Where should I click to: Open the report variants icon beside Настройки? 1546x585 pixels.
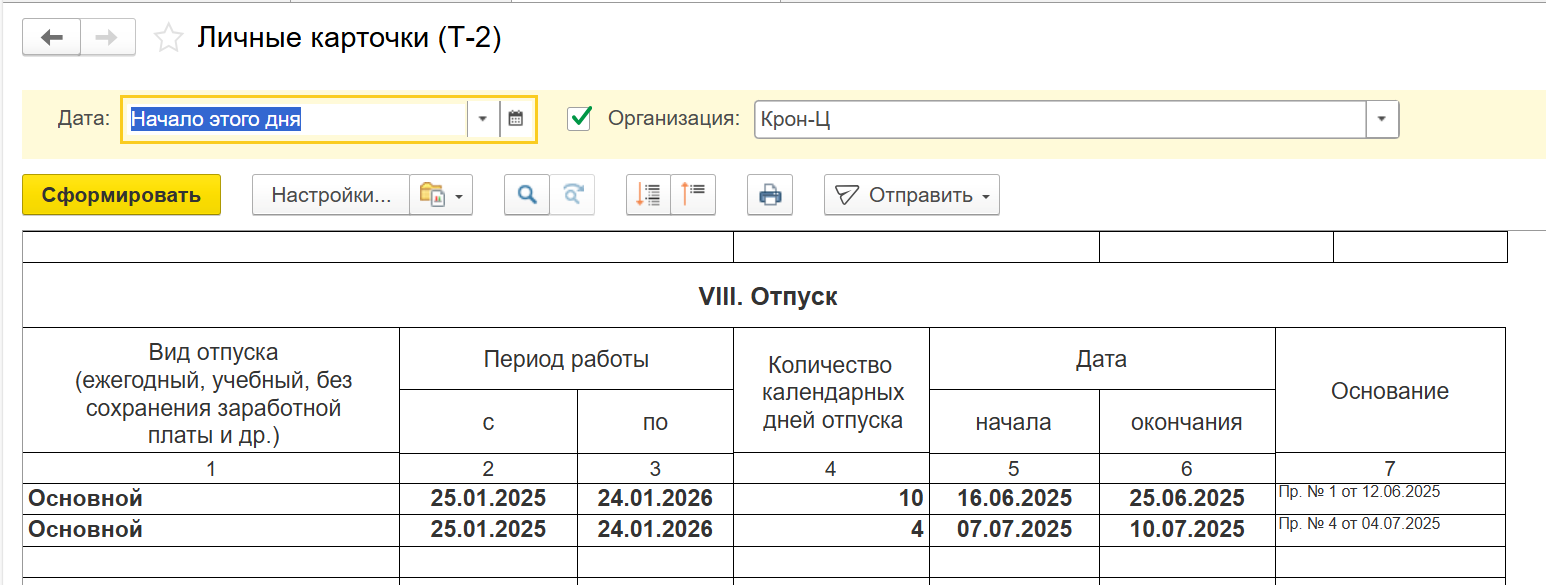point(441,195)
